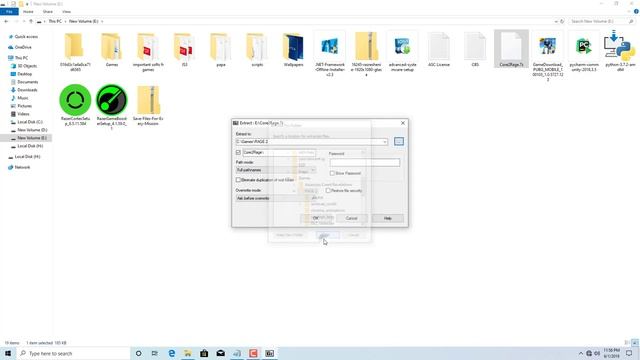Image resolution: width=640 pixels, height=360 pixels.
Task: Select Network in the navigation pane
Action: 22,167
